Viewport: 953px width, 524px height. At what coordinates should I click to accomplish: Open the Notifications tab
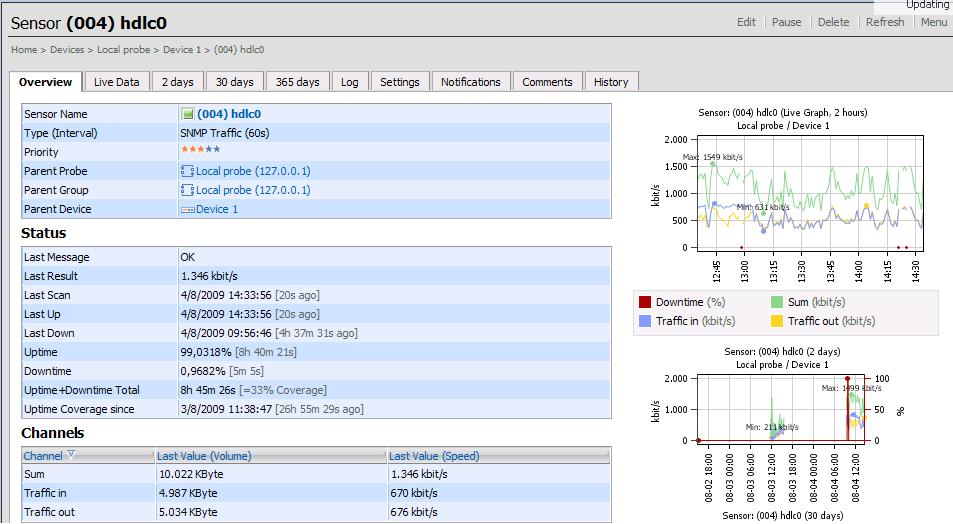coord(470,82)
